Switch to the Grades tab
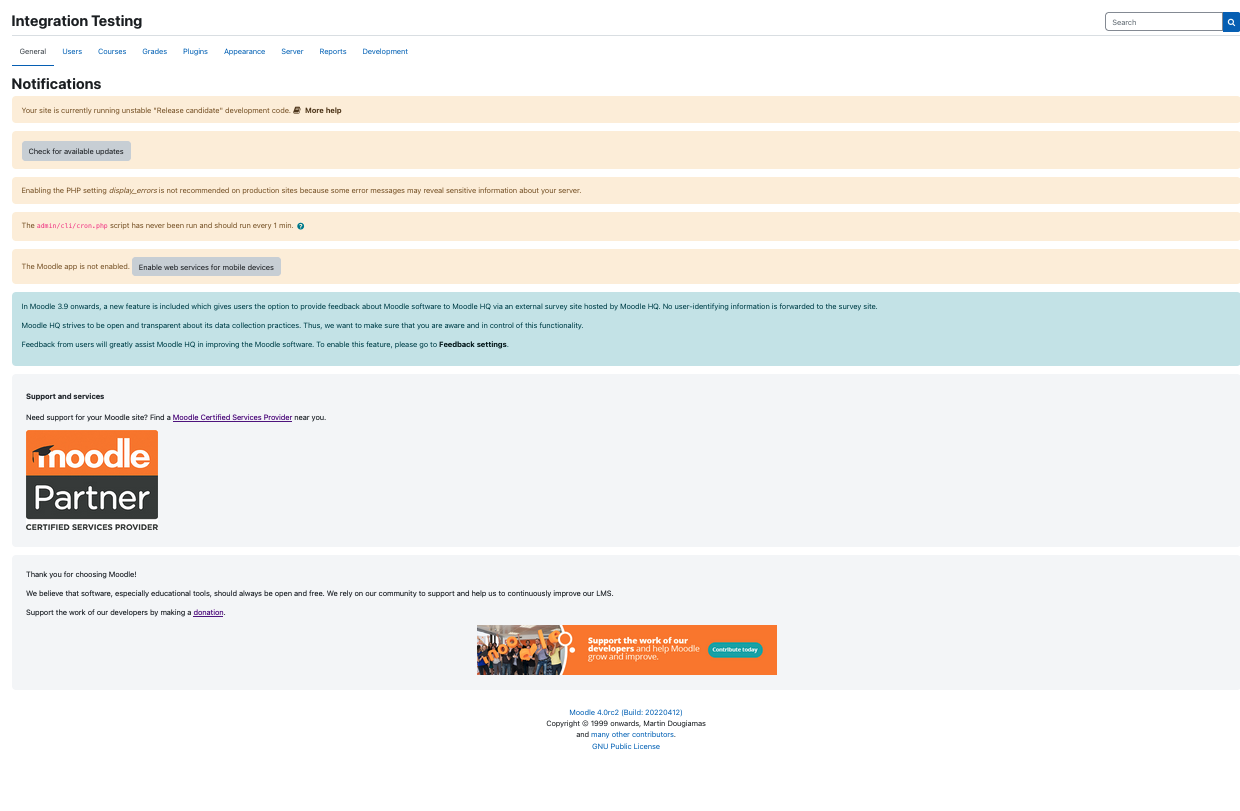The image size is (1240, 811). [x=155, y=51]
